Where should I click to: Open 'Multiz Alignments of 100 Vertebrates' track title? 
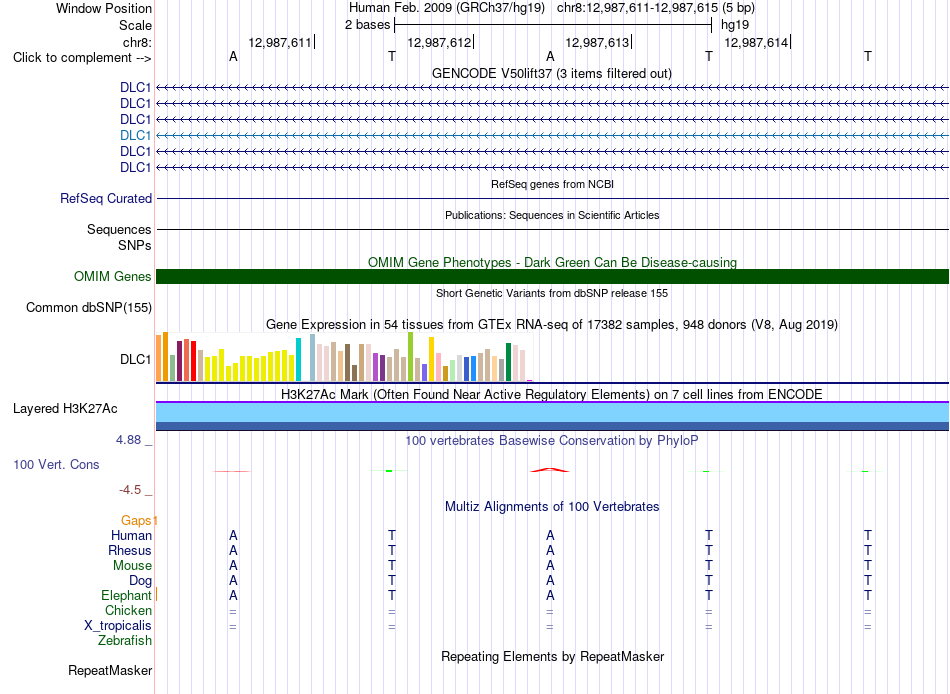click(552, 507)
